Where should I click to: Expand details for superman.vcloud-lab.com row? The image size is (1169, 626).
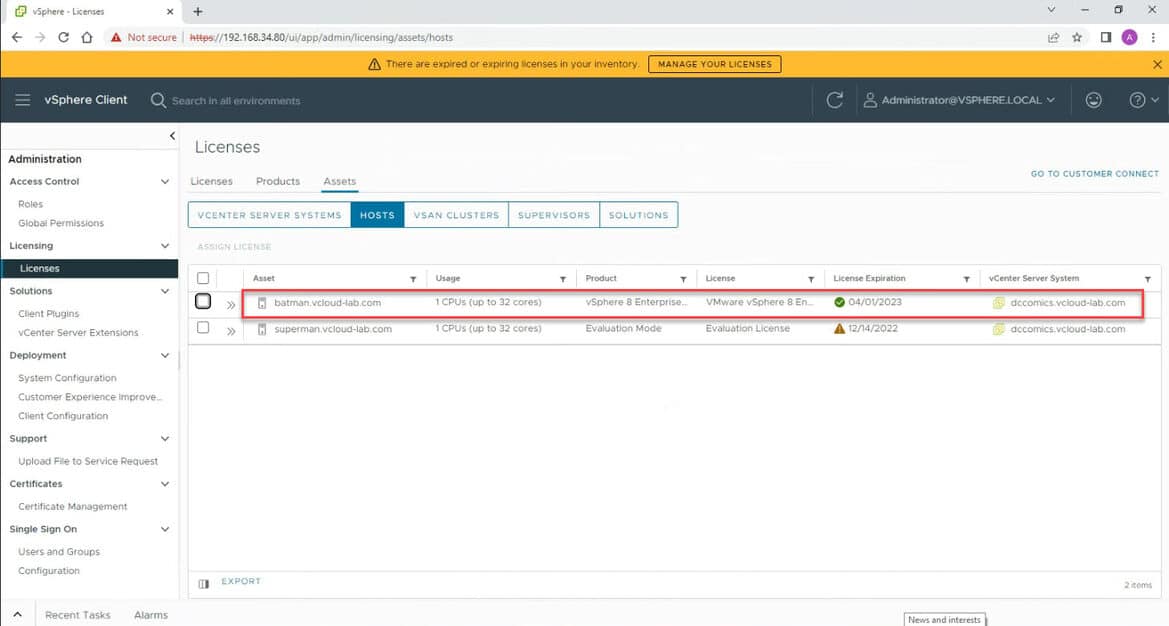[231, 331]
